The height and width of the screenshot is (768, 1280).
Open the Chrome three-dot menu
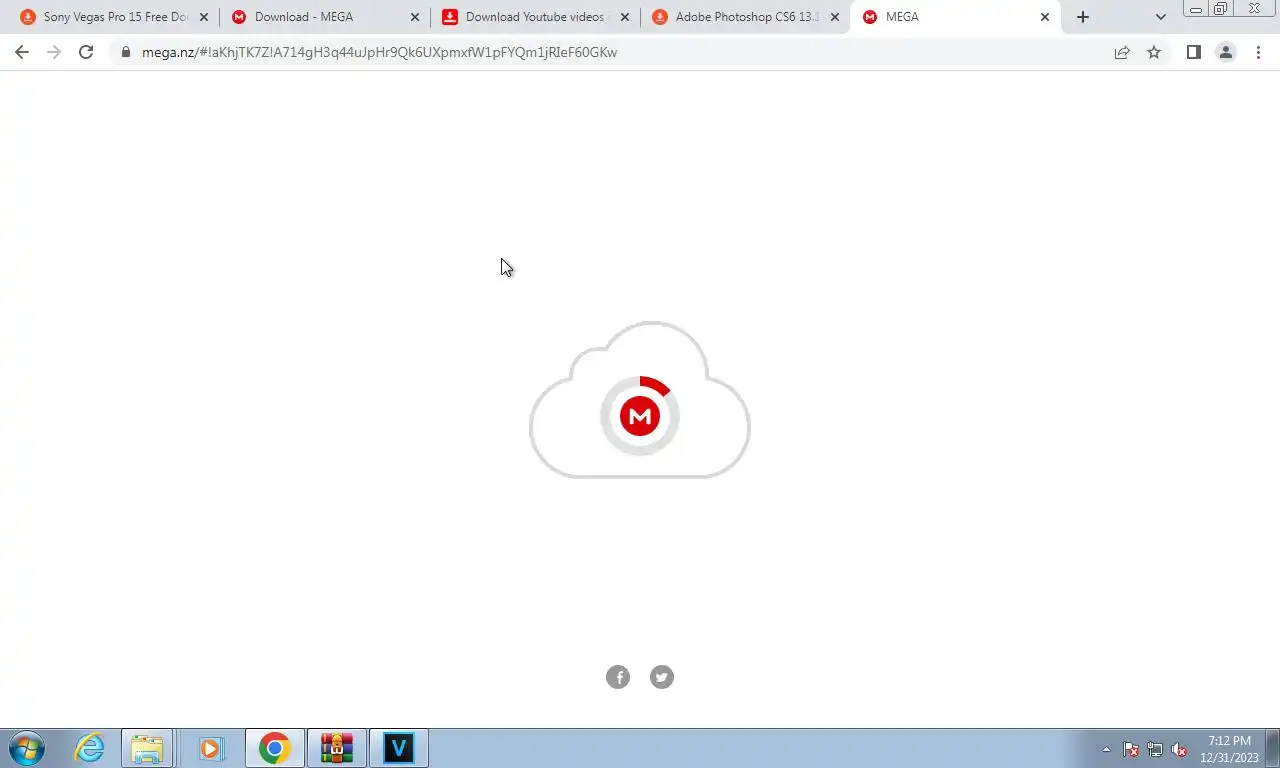1258,52
